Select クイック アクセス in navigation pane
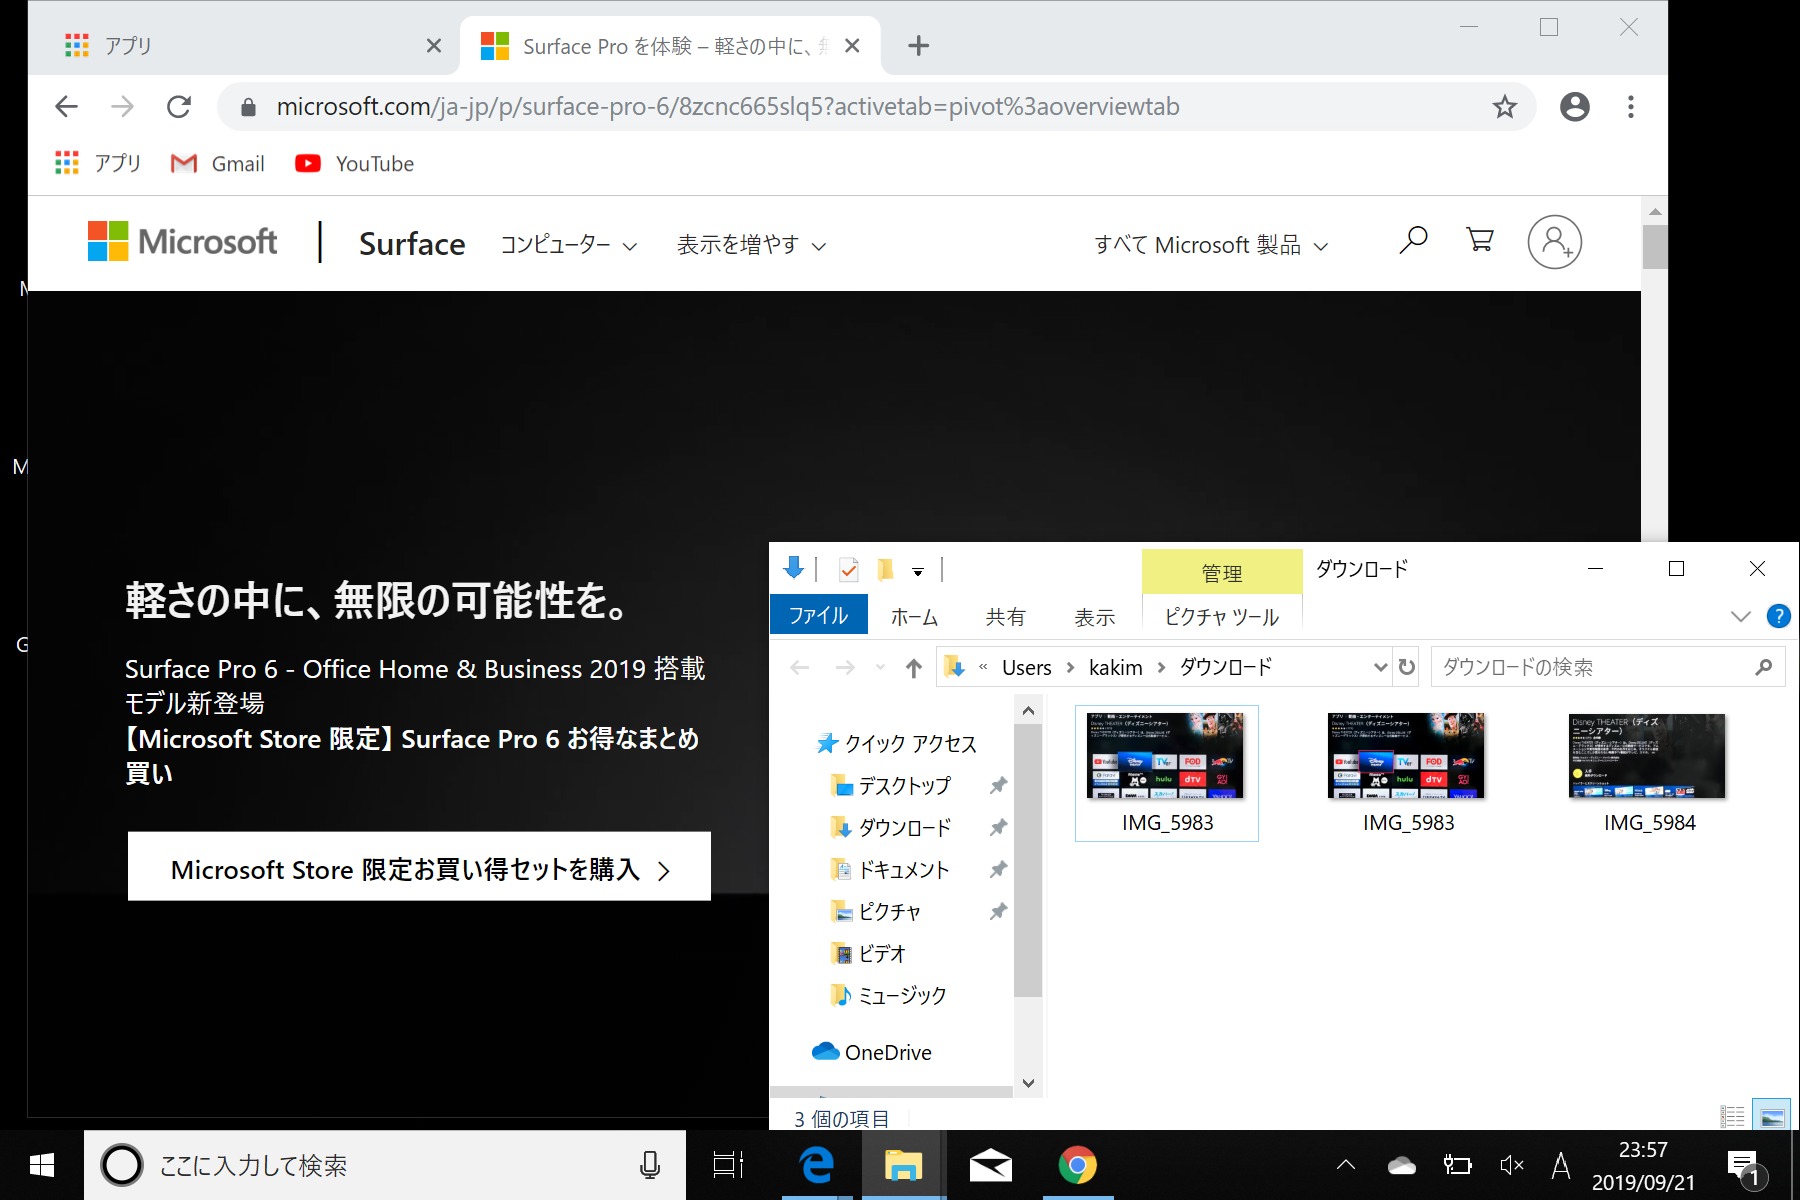This screenshot has height=1200, width=1800. tap(897, 743)
